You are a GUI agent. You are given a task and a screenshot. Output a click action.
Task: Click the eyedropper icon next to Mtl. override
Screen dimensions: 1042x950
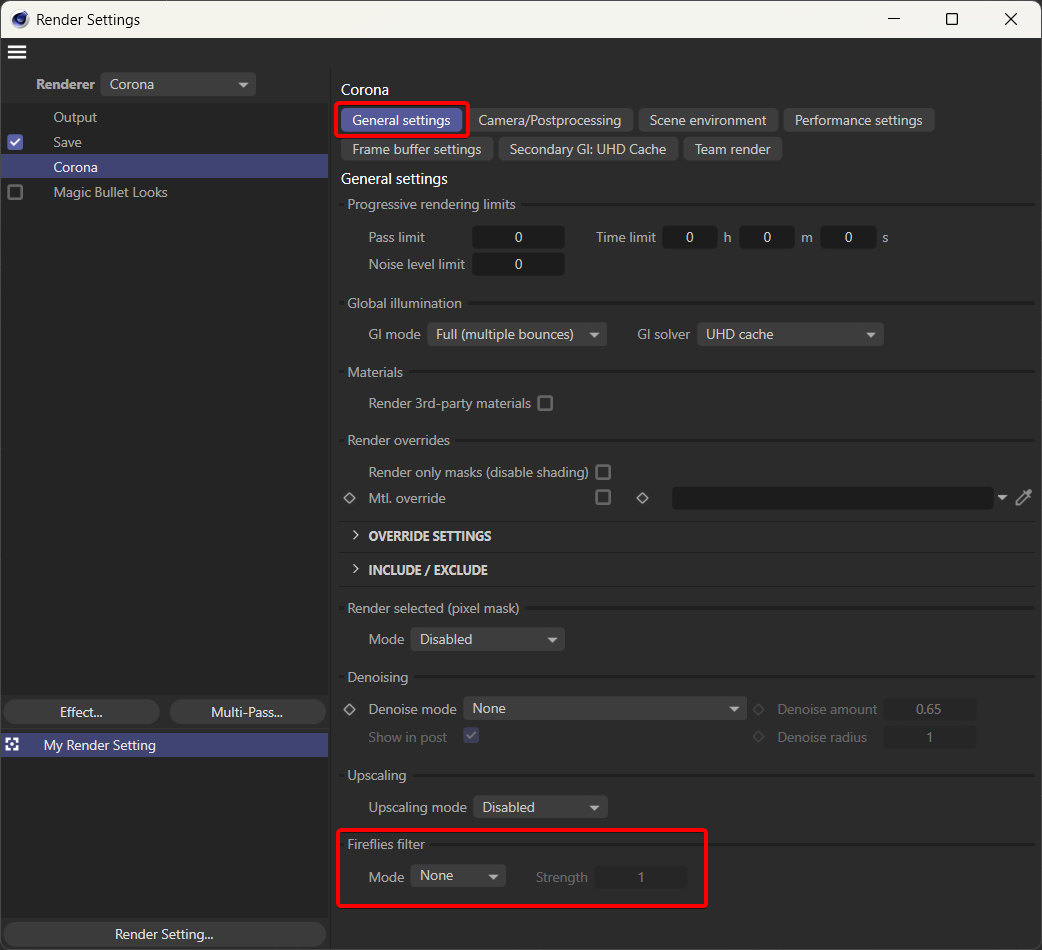click(x=1023, y=498)
